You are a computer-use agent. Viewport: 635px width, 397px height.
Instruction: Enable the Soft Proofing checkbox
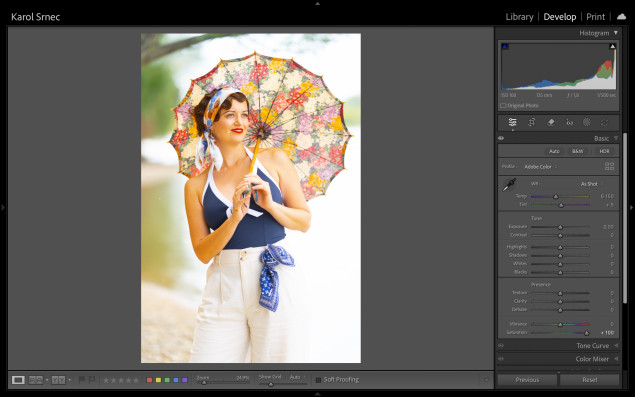coord(318,380)
